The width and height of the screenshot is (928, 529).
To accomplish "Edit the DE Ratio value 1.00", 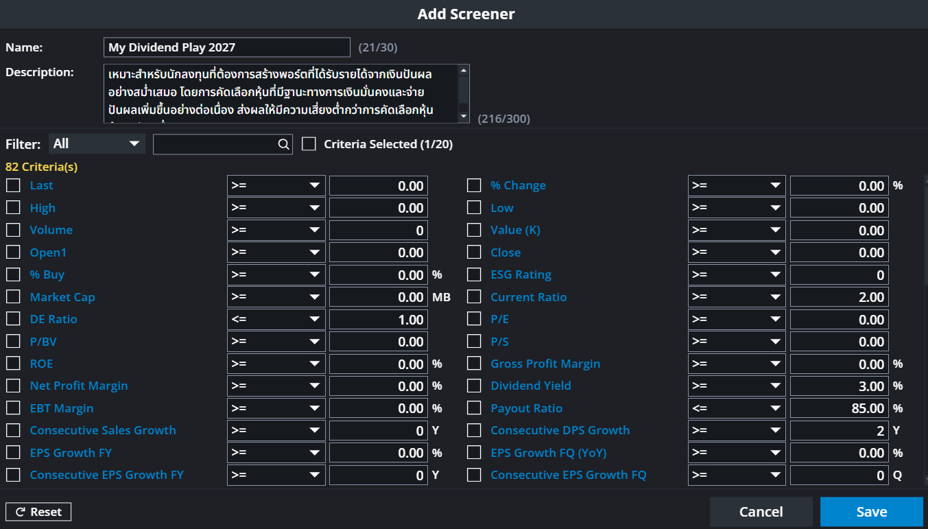I will 378,320.
